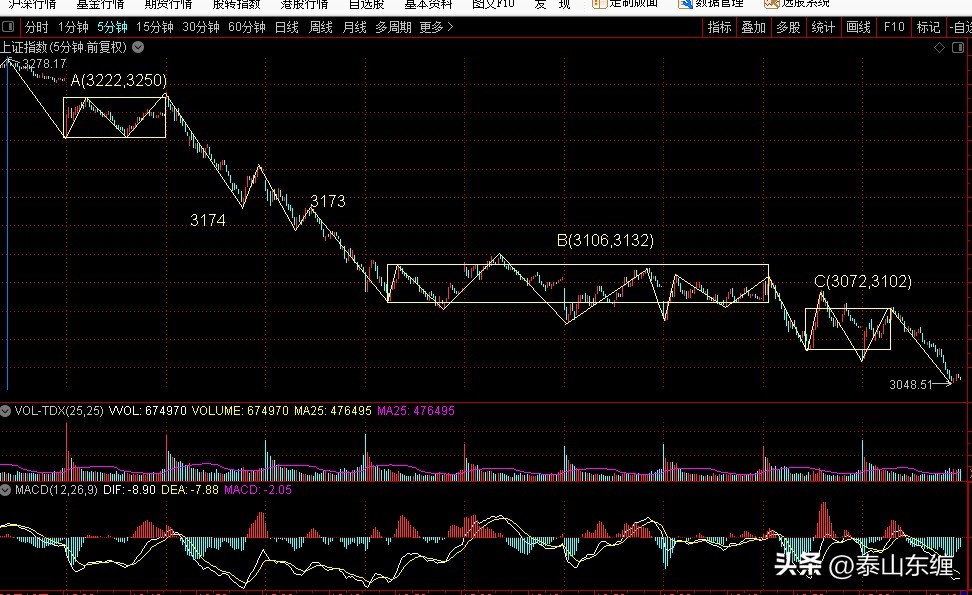The image size is (972, 595).
Task: Open the 自选股 menu
Action: click(366, 4)
